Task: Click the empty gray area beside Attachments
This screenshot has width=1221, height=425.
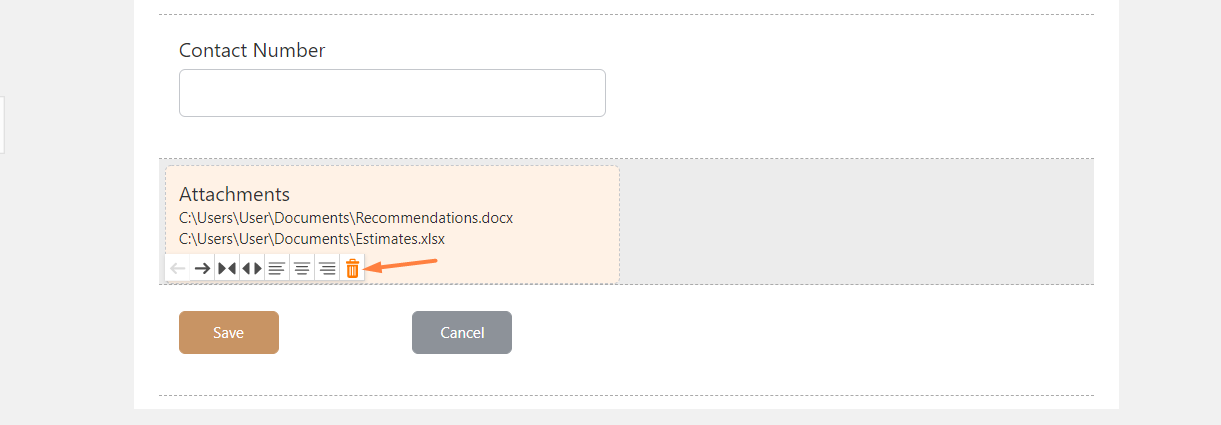Action: (857, 222)
